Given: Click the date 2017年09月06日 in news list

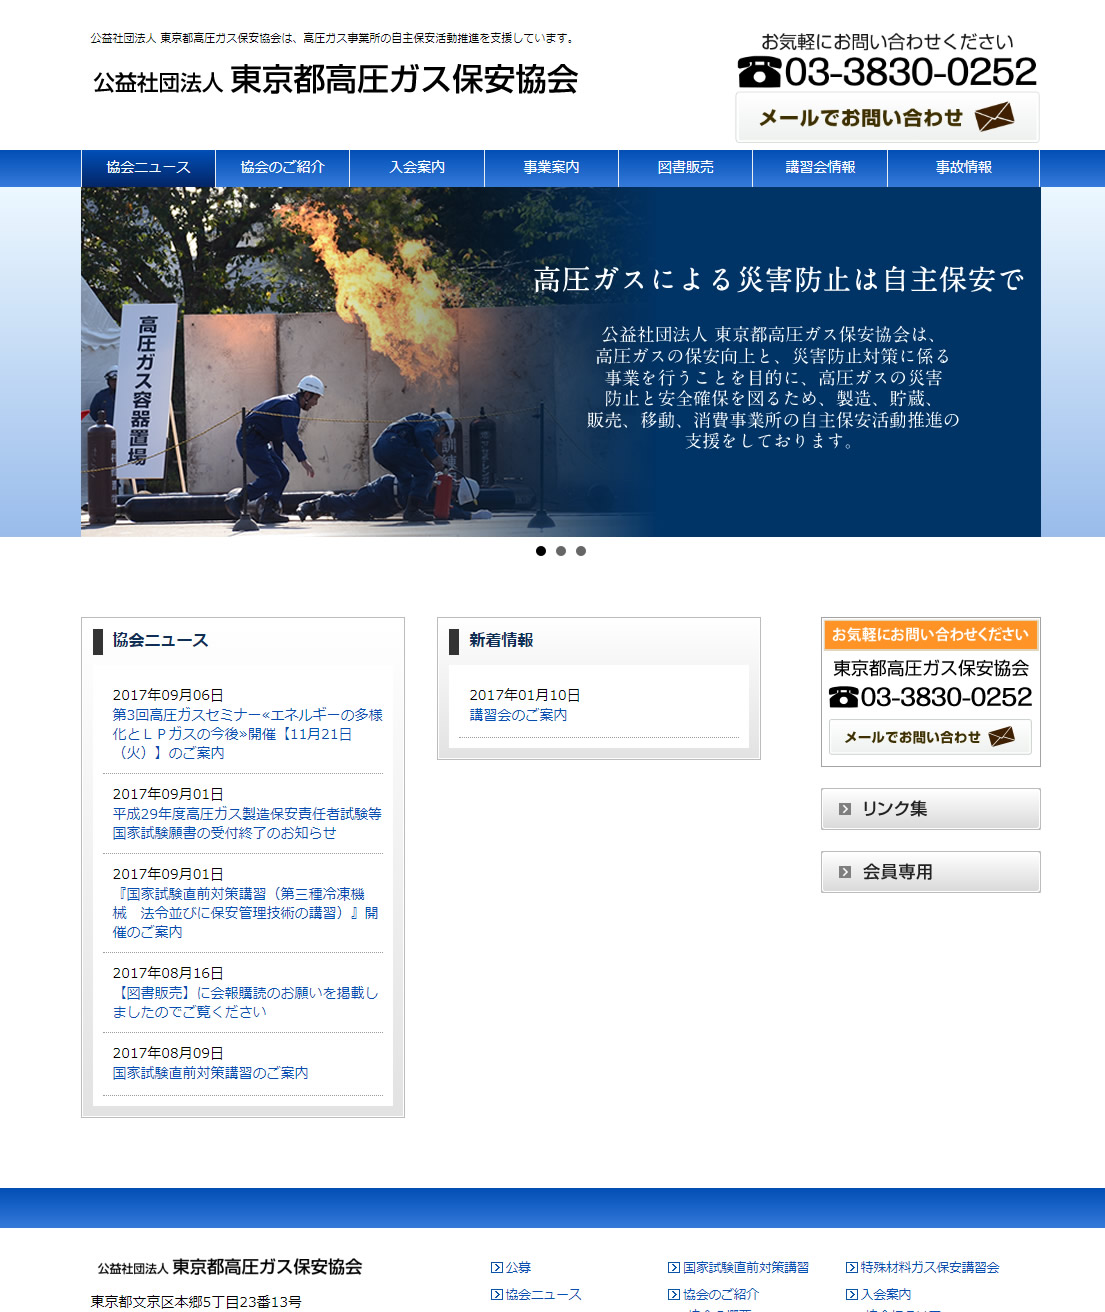Looking at the screenshot, I should [x=168, y=695].
